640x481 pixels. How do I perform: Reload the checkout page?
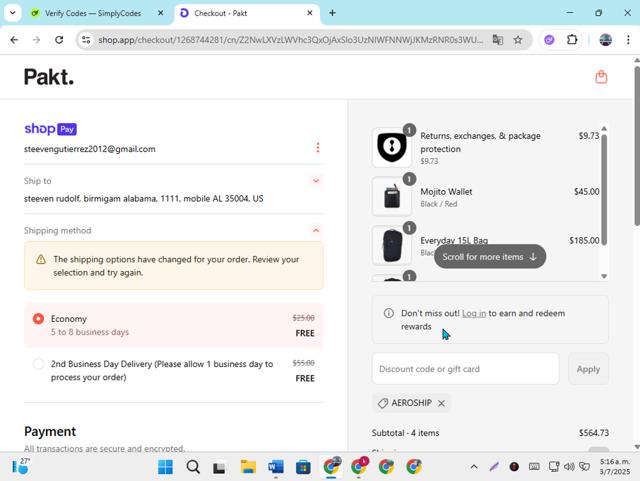point(59,40)
